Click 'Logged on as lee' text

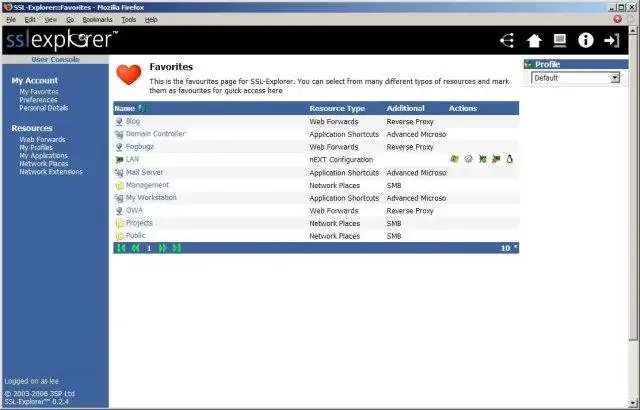tap(31, 381)
